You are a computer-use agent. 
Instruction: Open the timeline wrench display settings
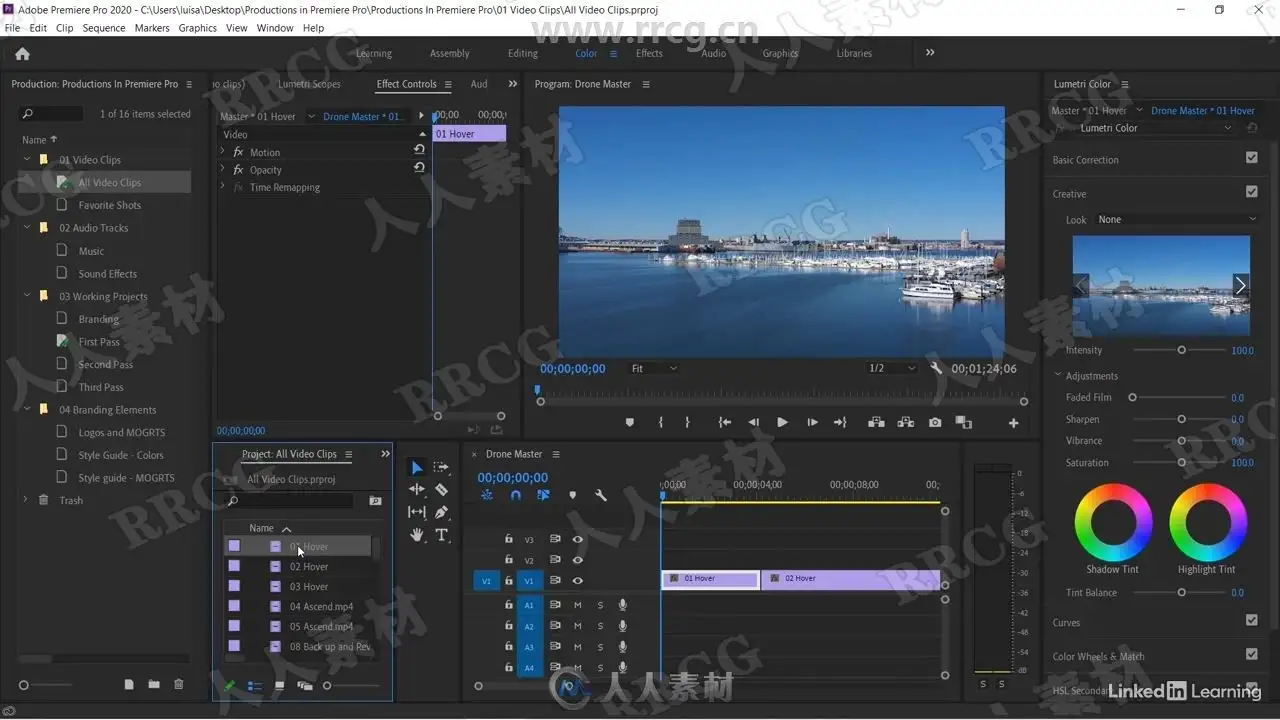tap(601, 495)
